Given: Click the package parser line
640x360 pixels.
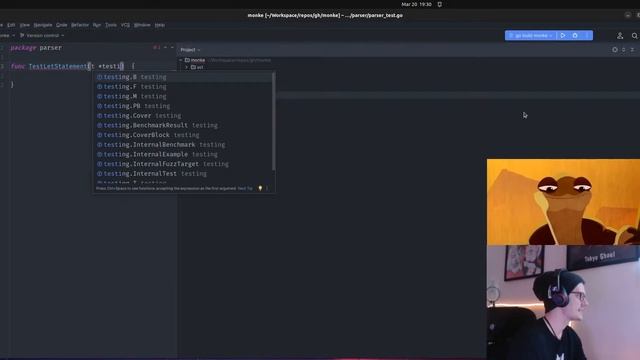Looking at the screenshot, I should coord(36,48).
